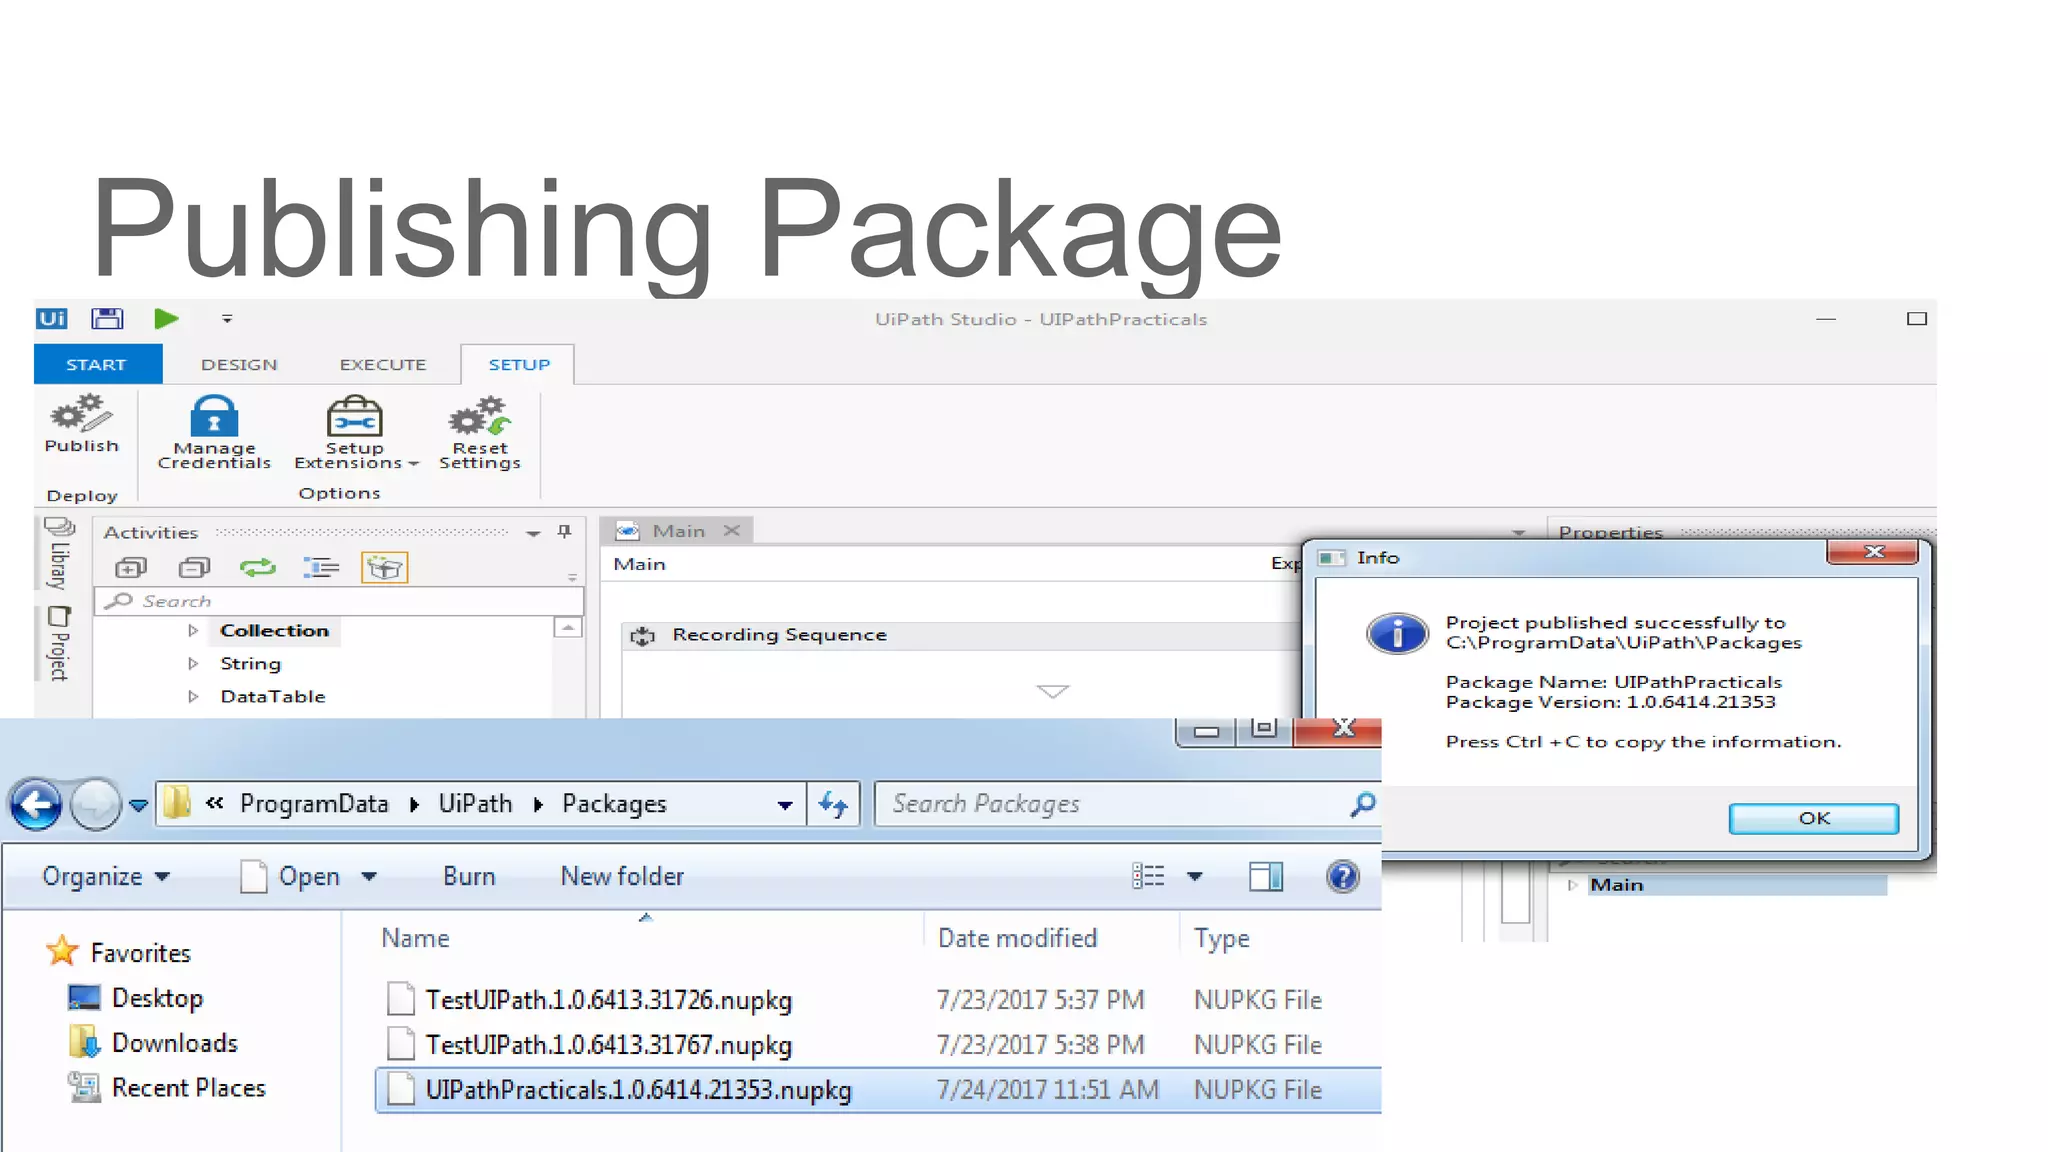The width and height of the screenshot is (2048, 1152).
Task: Click green refresh arrows in Activities panel
Action: tap(258, 568)
